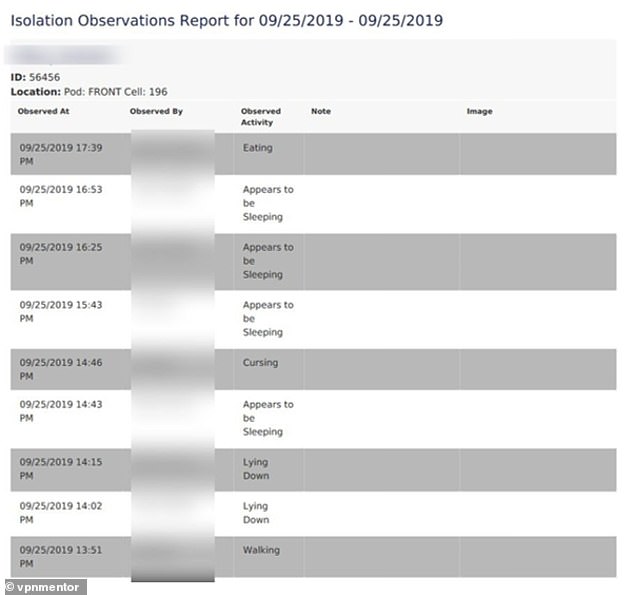The height and width of the screenshot is (595, 634).
Task: Click the Cursing activity cell
Action: pos(260,363)
